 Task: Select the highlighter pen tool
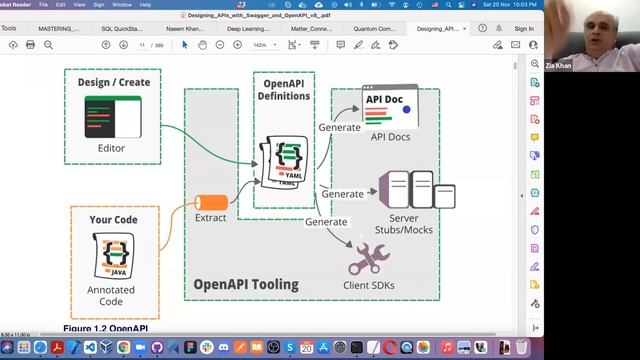click(358, 45)
